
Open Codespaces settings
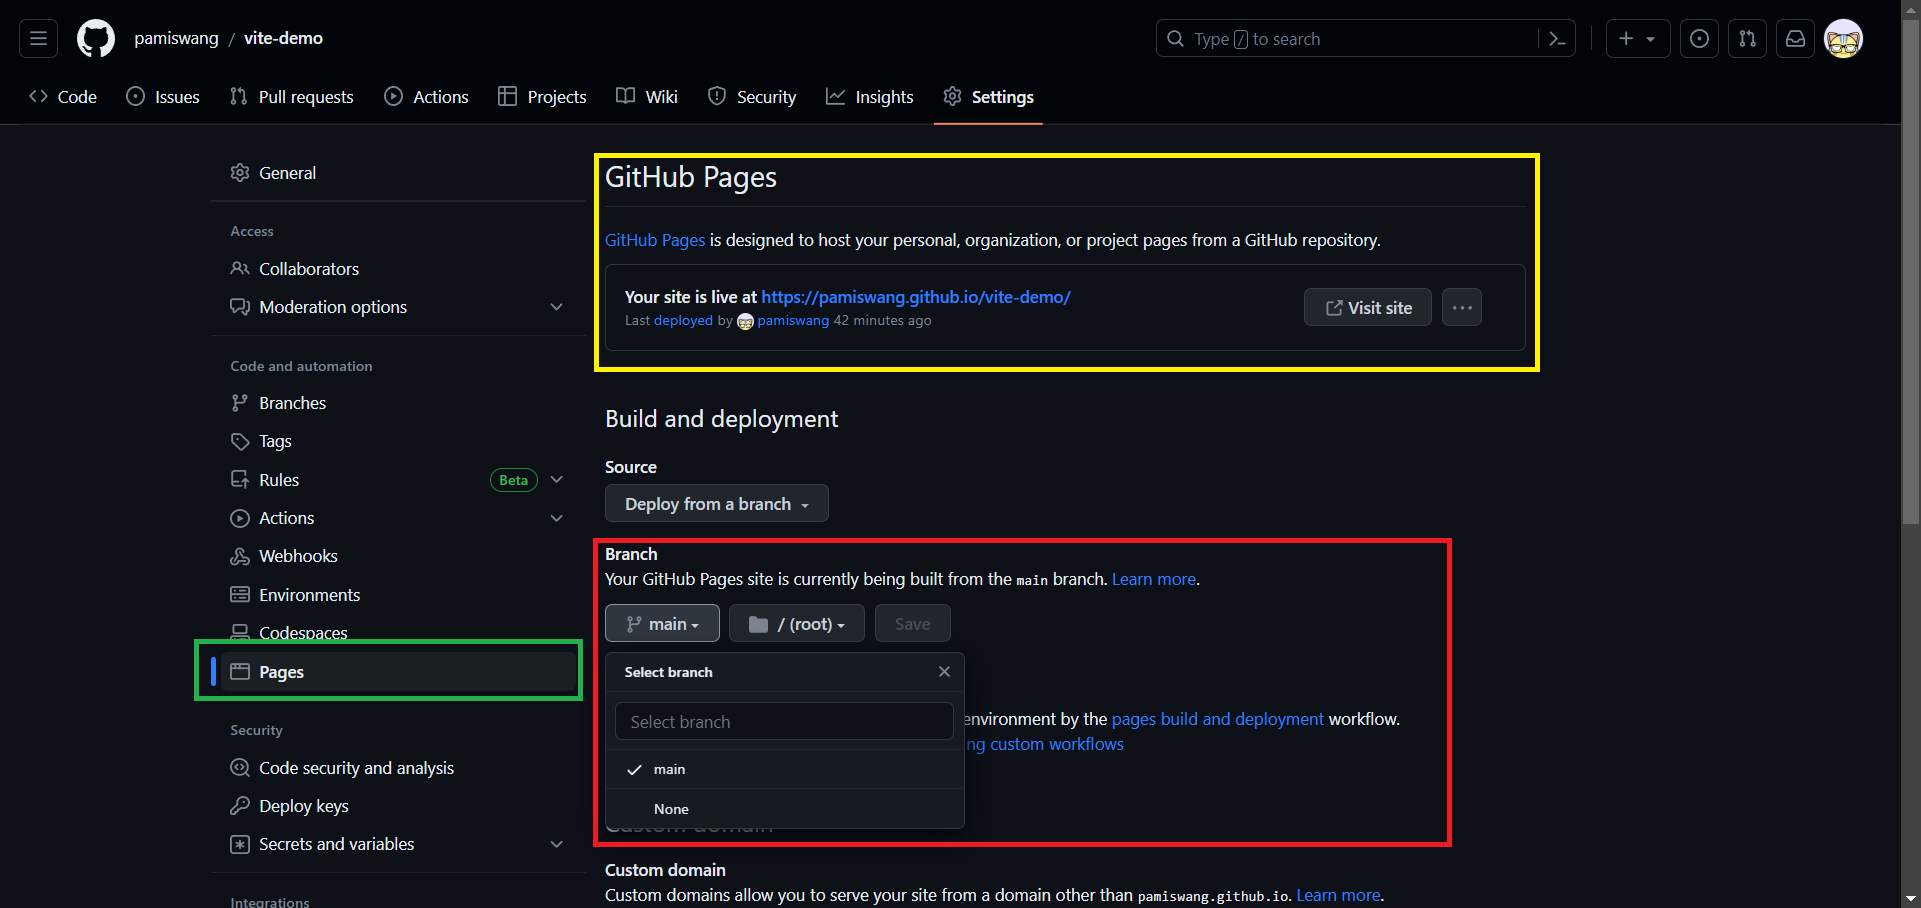tap(398, 633)
